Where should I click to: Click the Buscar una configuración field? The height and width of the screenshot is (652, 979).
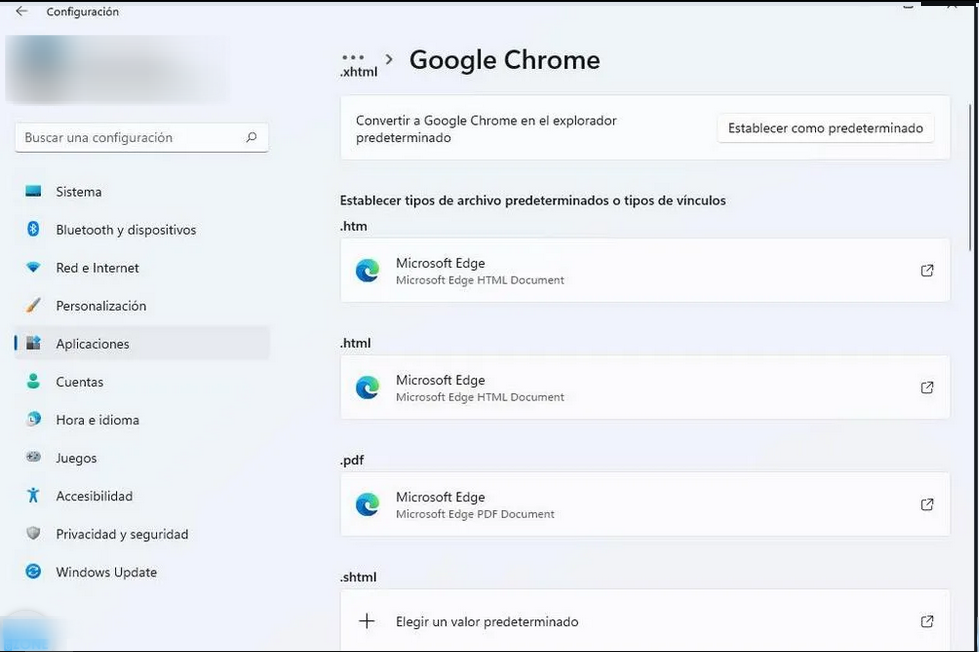point(130,138)
